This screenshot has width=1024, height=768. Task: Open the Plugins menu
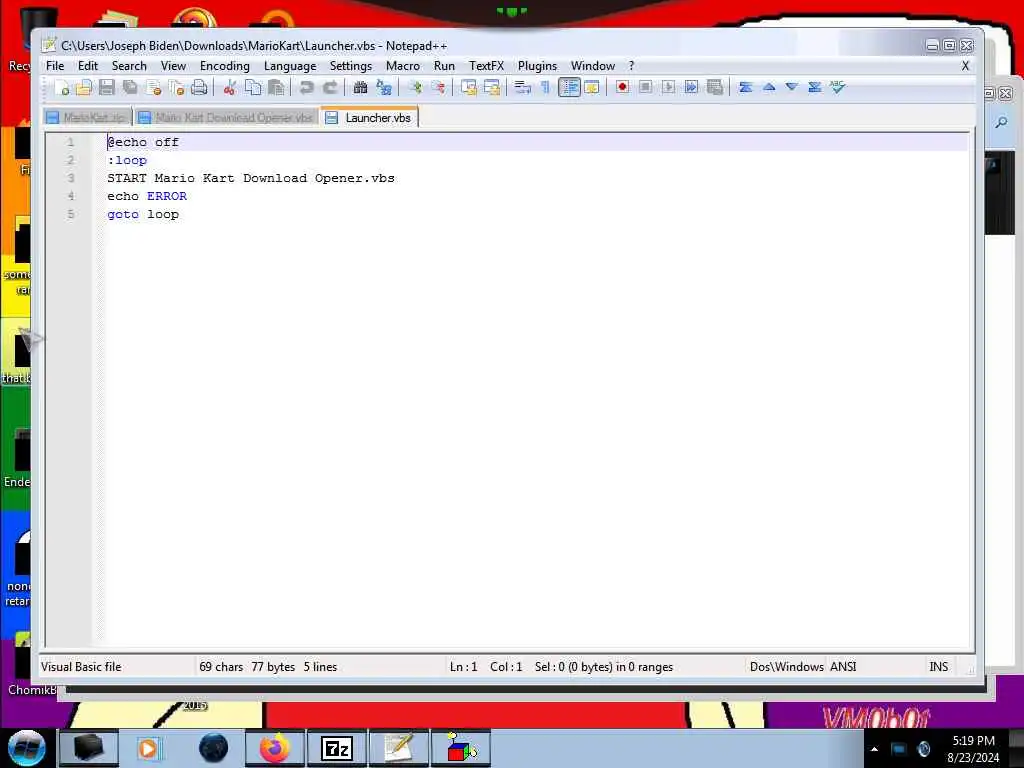537,66
